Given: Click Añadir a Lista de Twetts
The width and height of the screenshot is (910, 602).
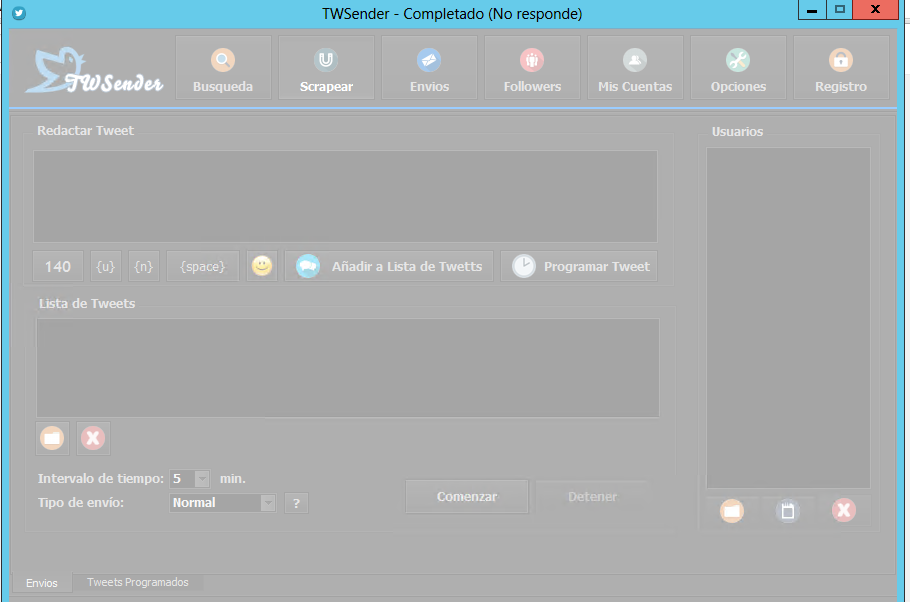Looking at the screenshot, I should point(389,266).
